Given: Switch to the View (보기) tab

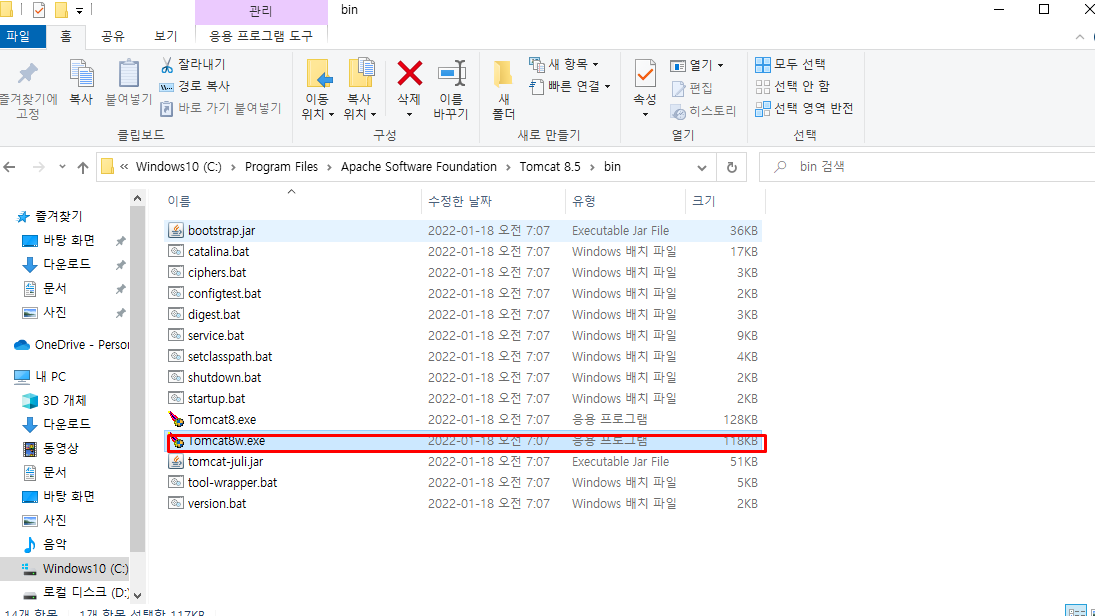Looking at the screenshot, I should pyautogui.click(x=166, y=36).
